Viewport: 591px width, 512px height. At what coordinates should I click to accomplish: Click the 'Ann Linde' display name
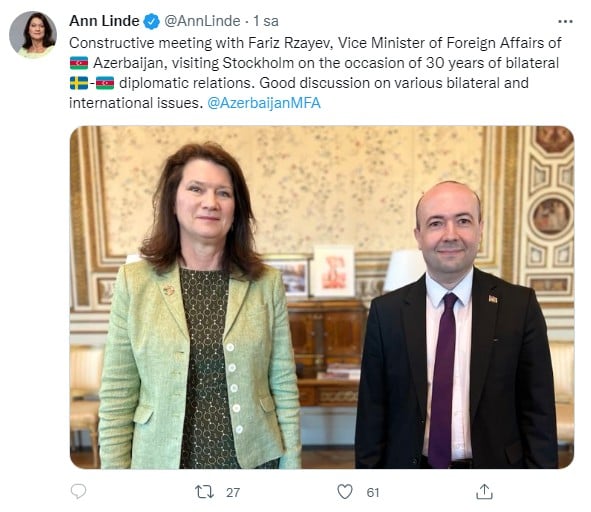tap(104, 21)
